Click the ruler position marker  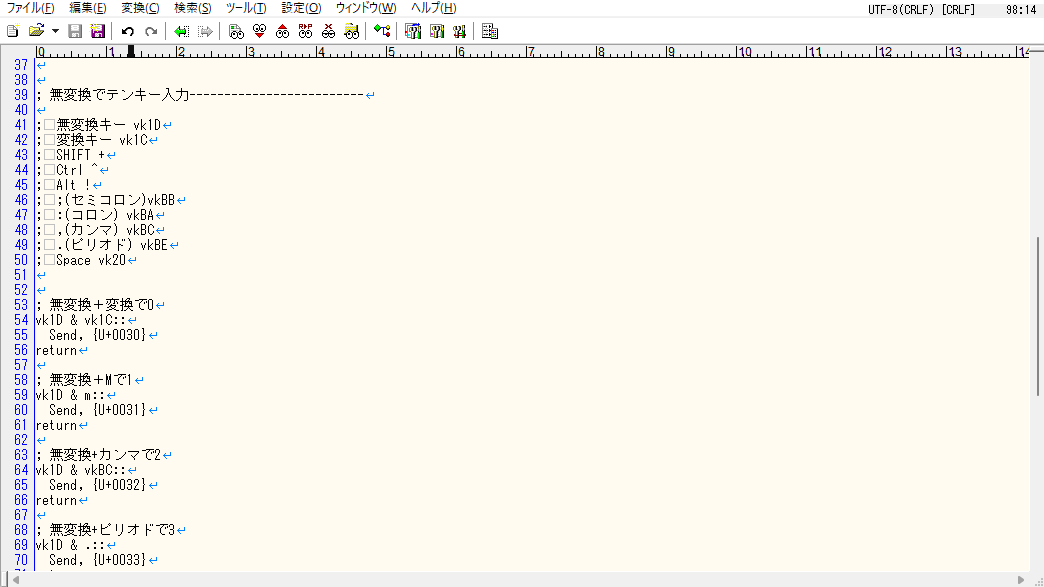pos(131,51)
